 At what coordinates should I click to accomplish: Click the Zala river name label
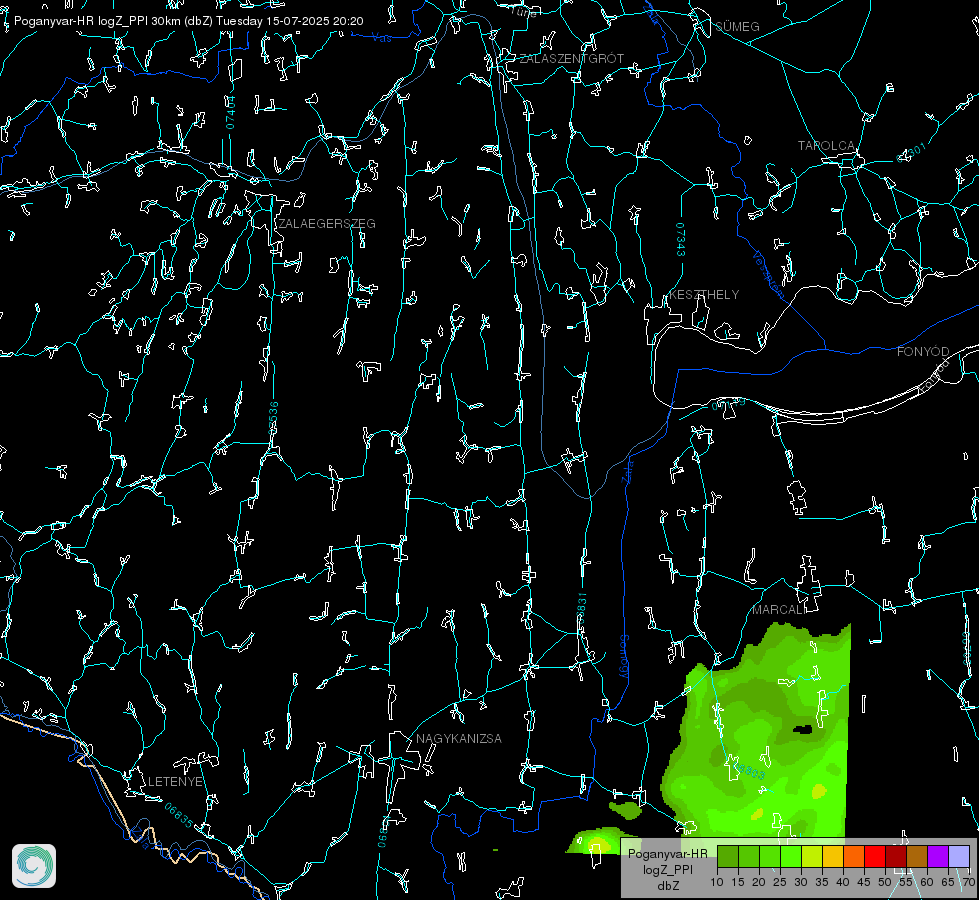628,470
